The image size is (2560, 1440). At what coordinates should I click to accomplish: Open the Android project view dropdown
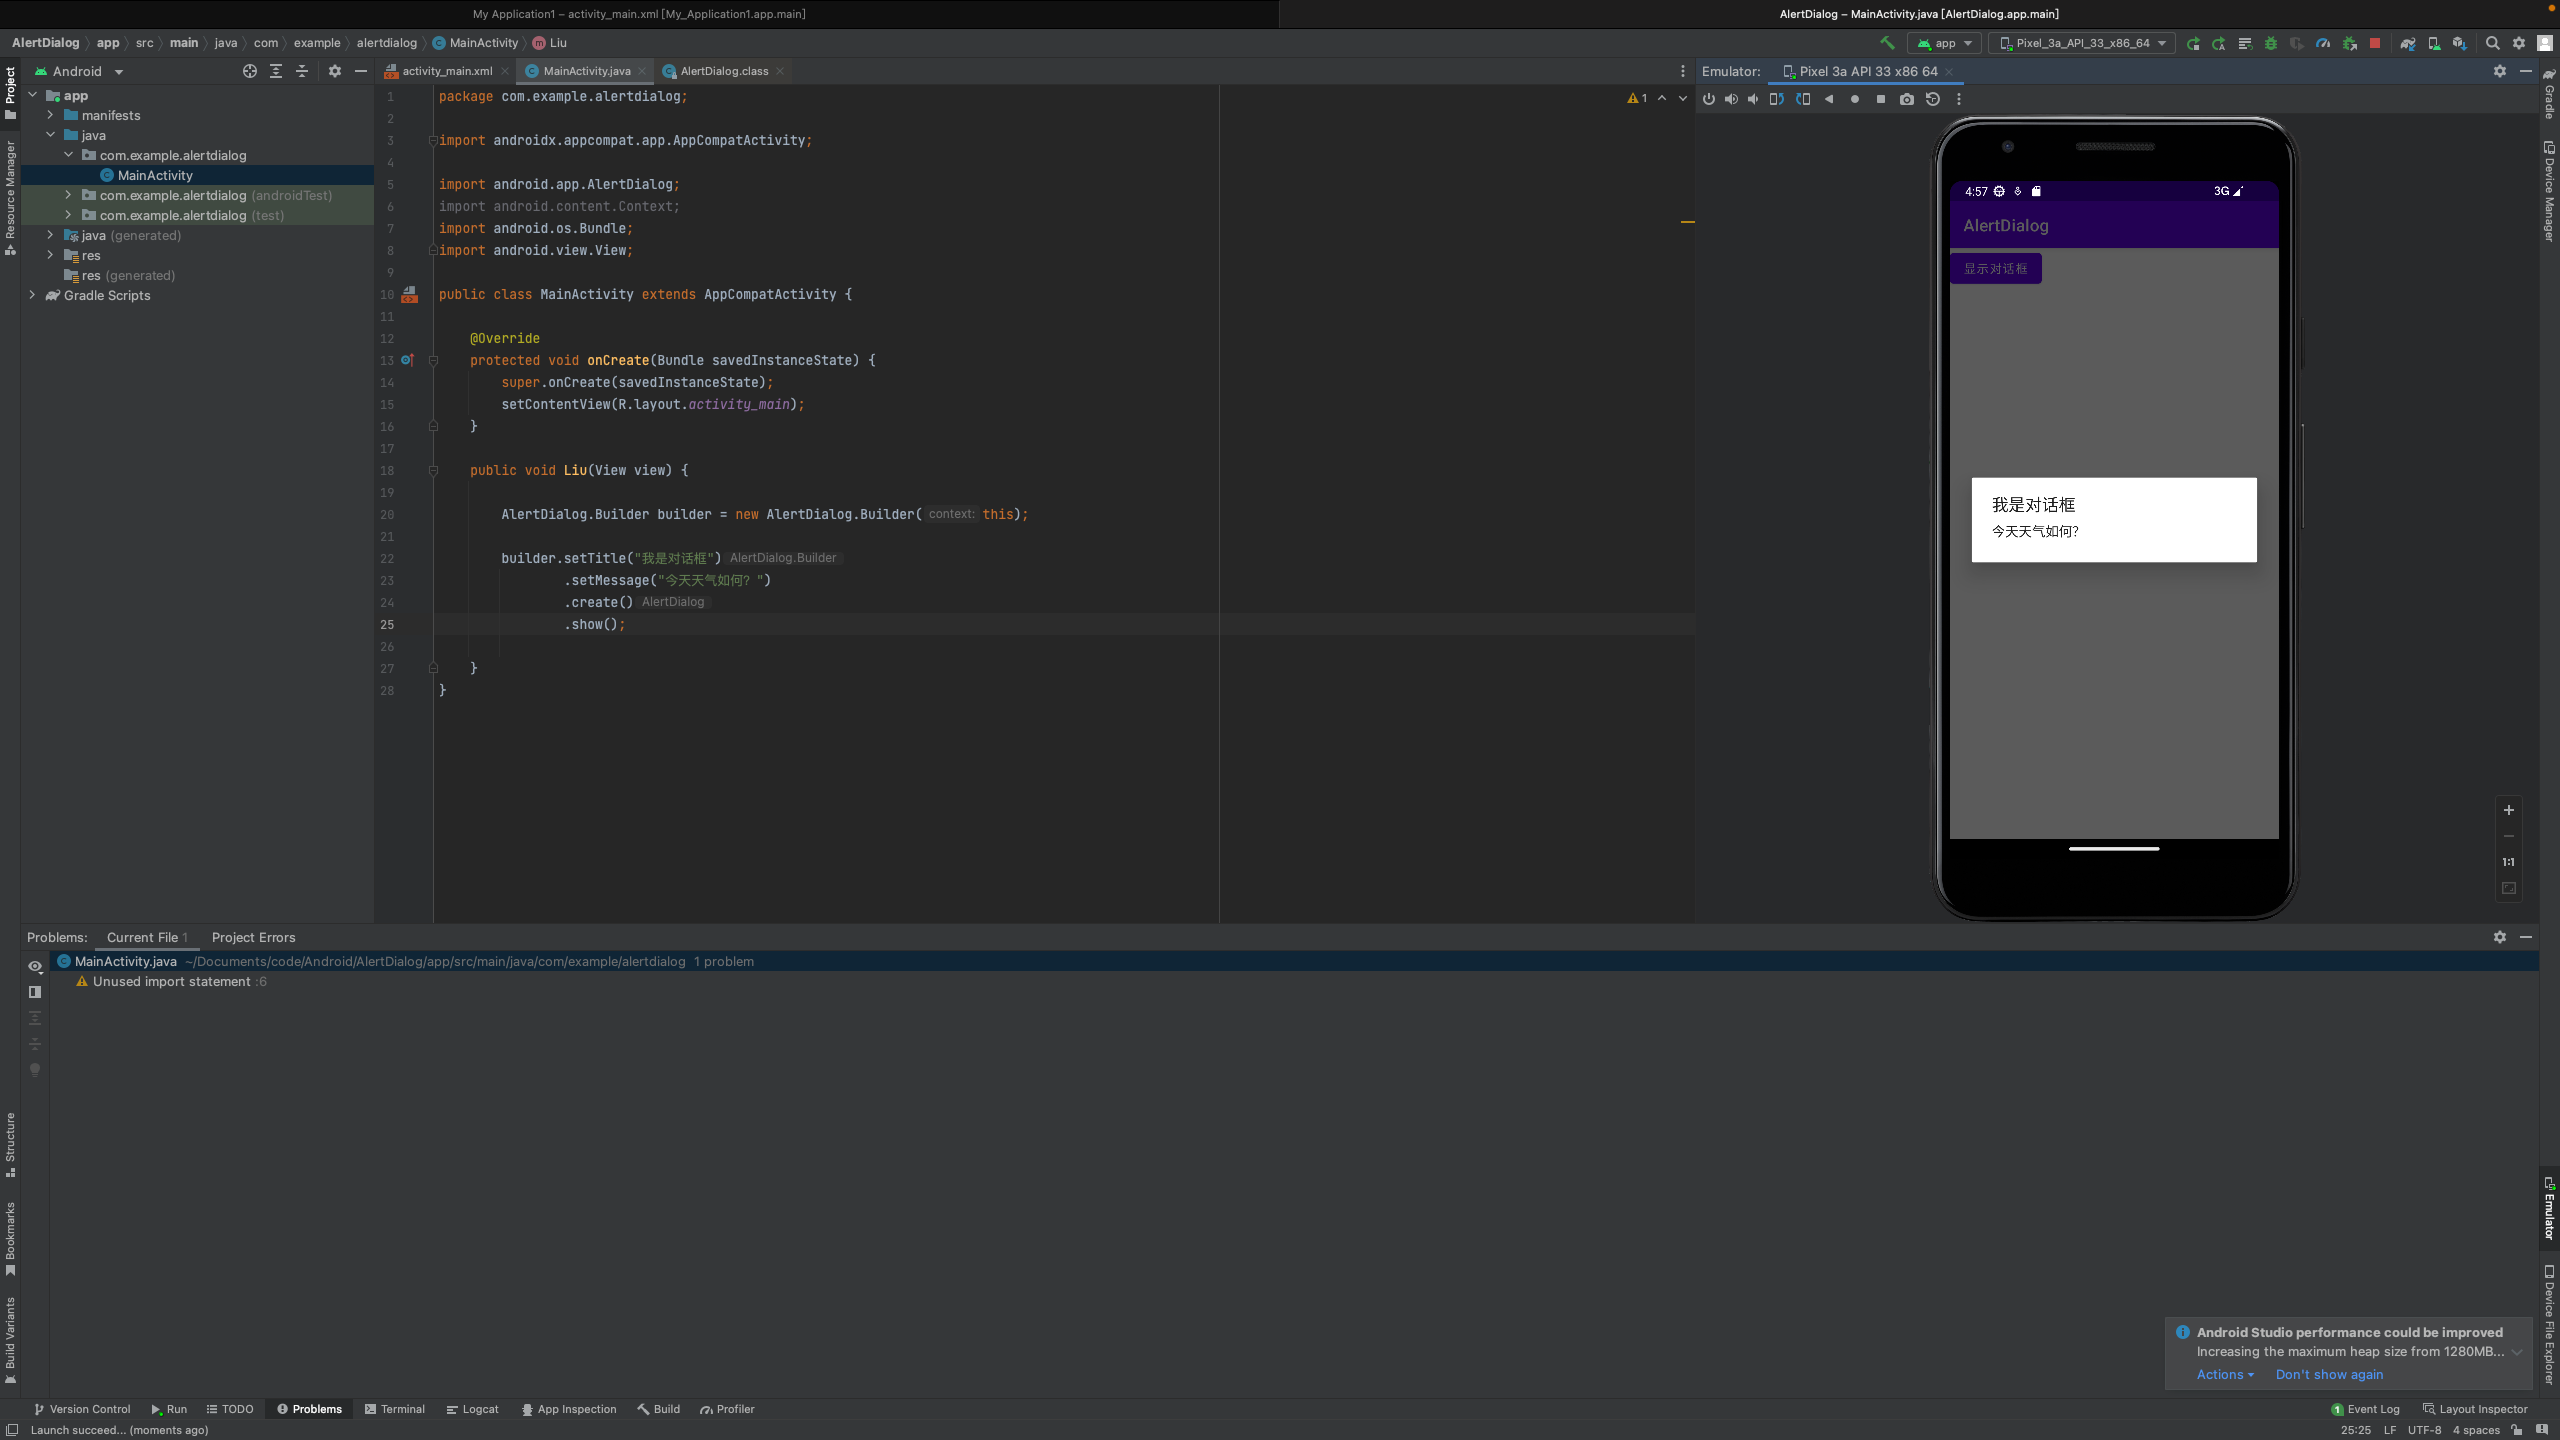pos(80,71)
